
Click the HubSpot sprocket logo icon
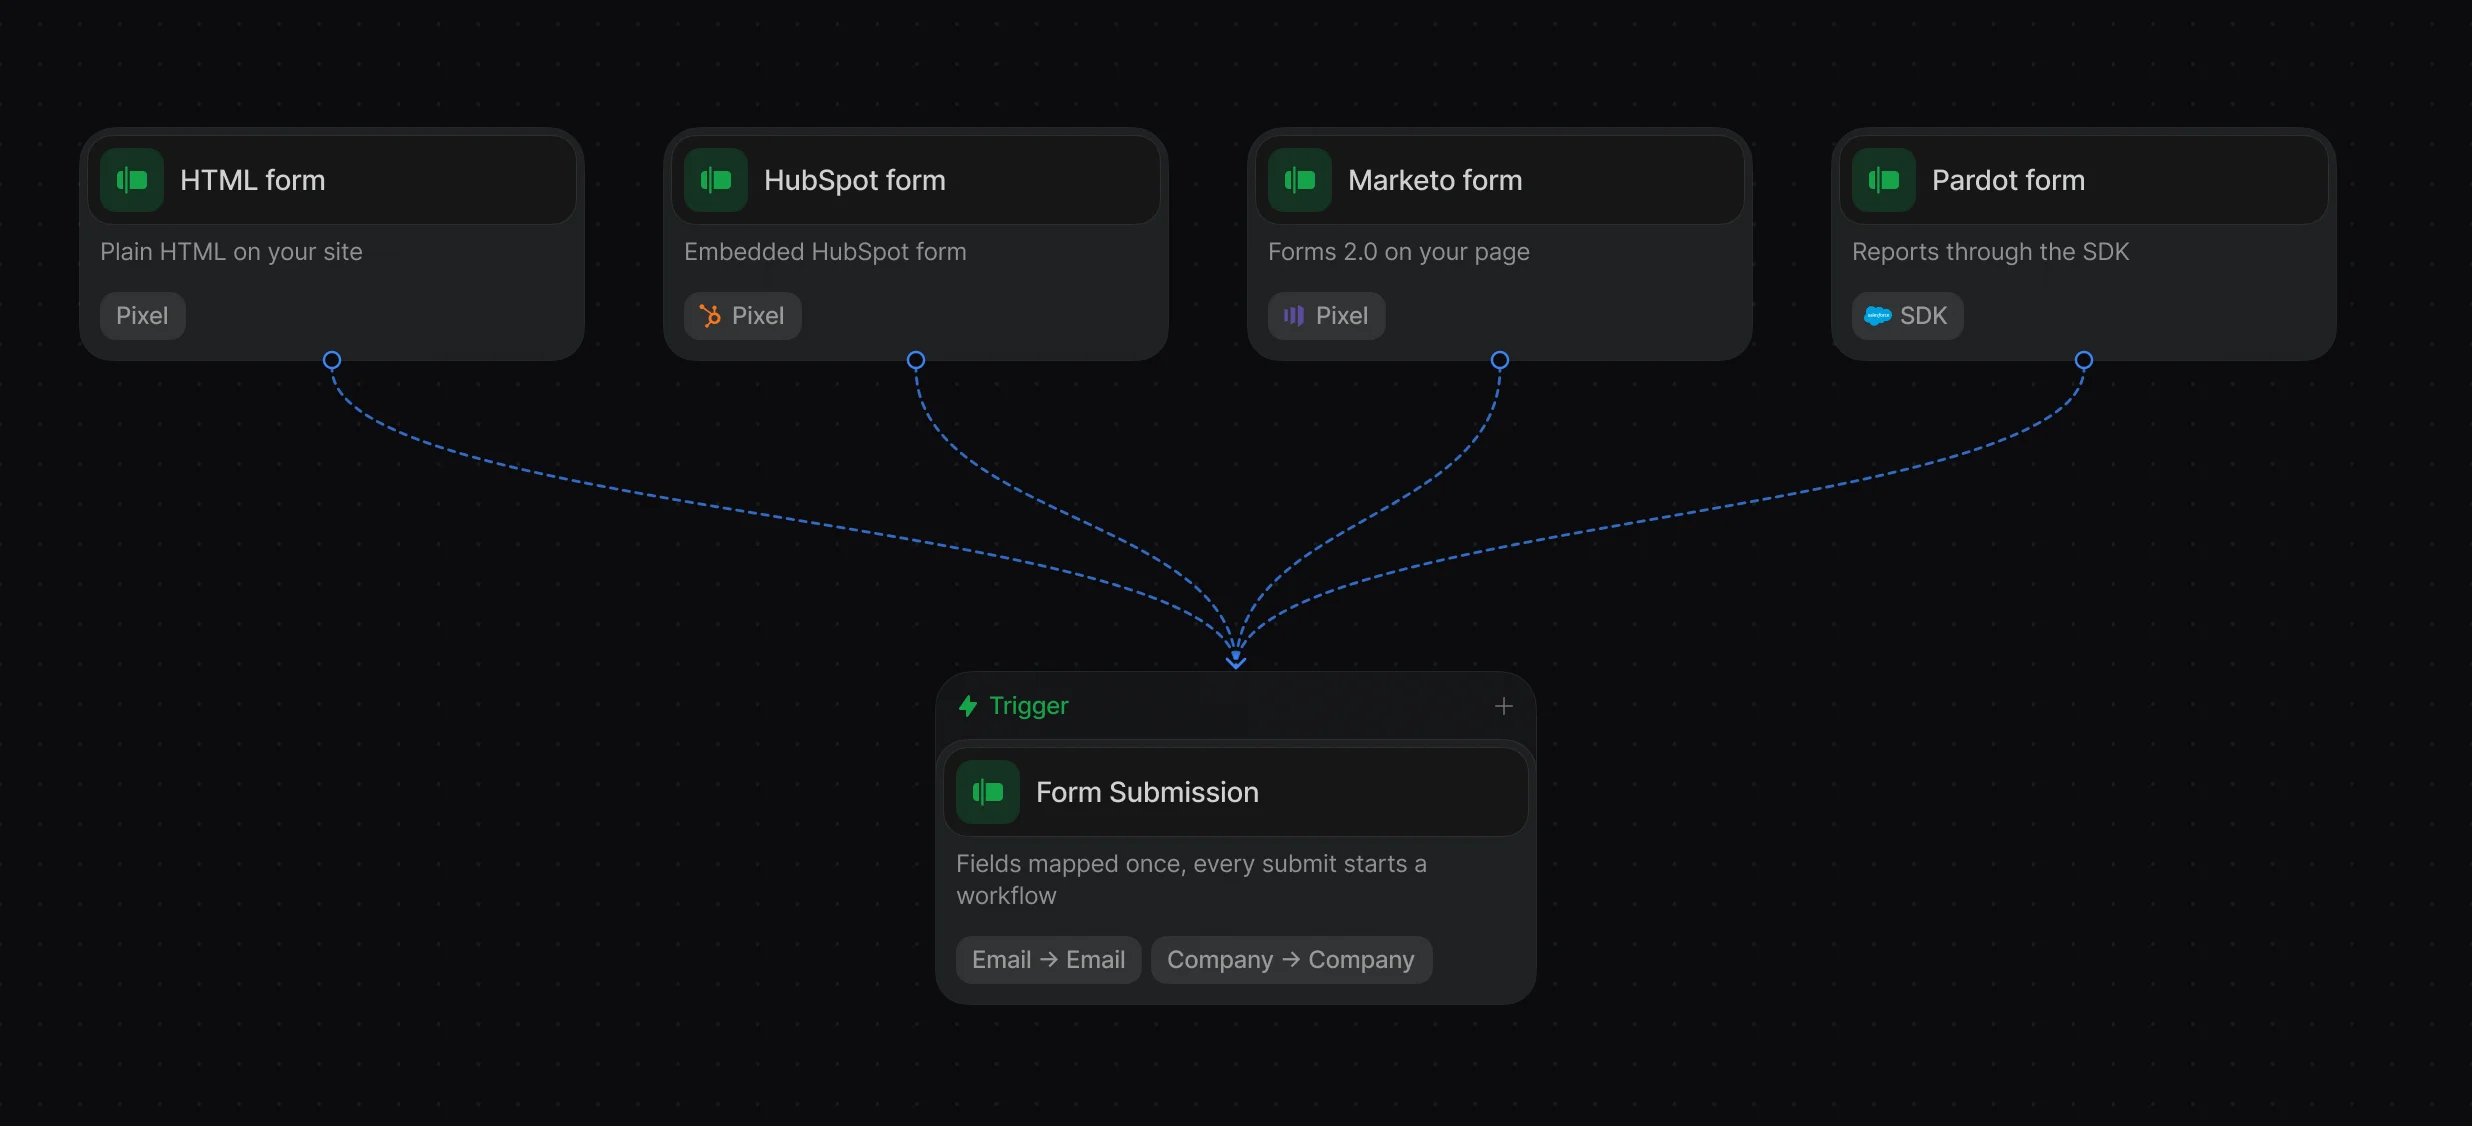click(710, 316)
